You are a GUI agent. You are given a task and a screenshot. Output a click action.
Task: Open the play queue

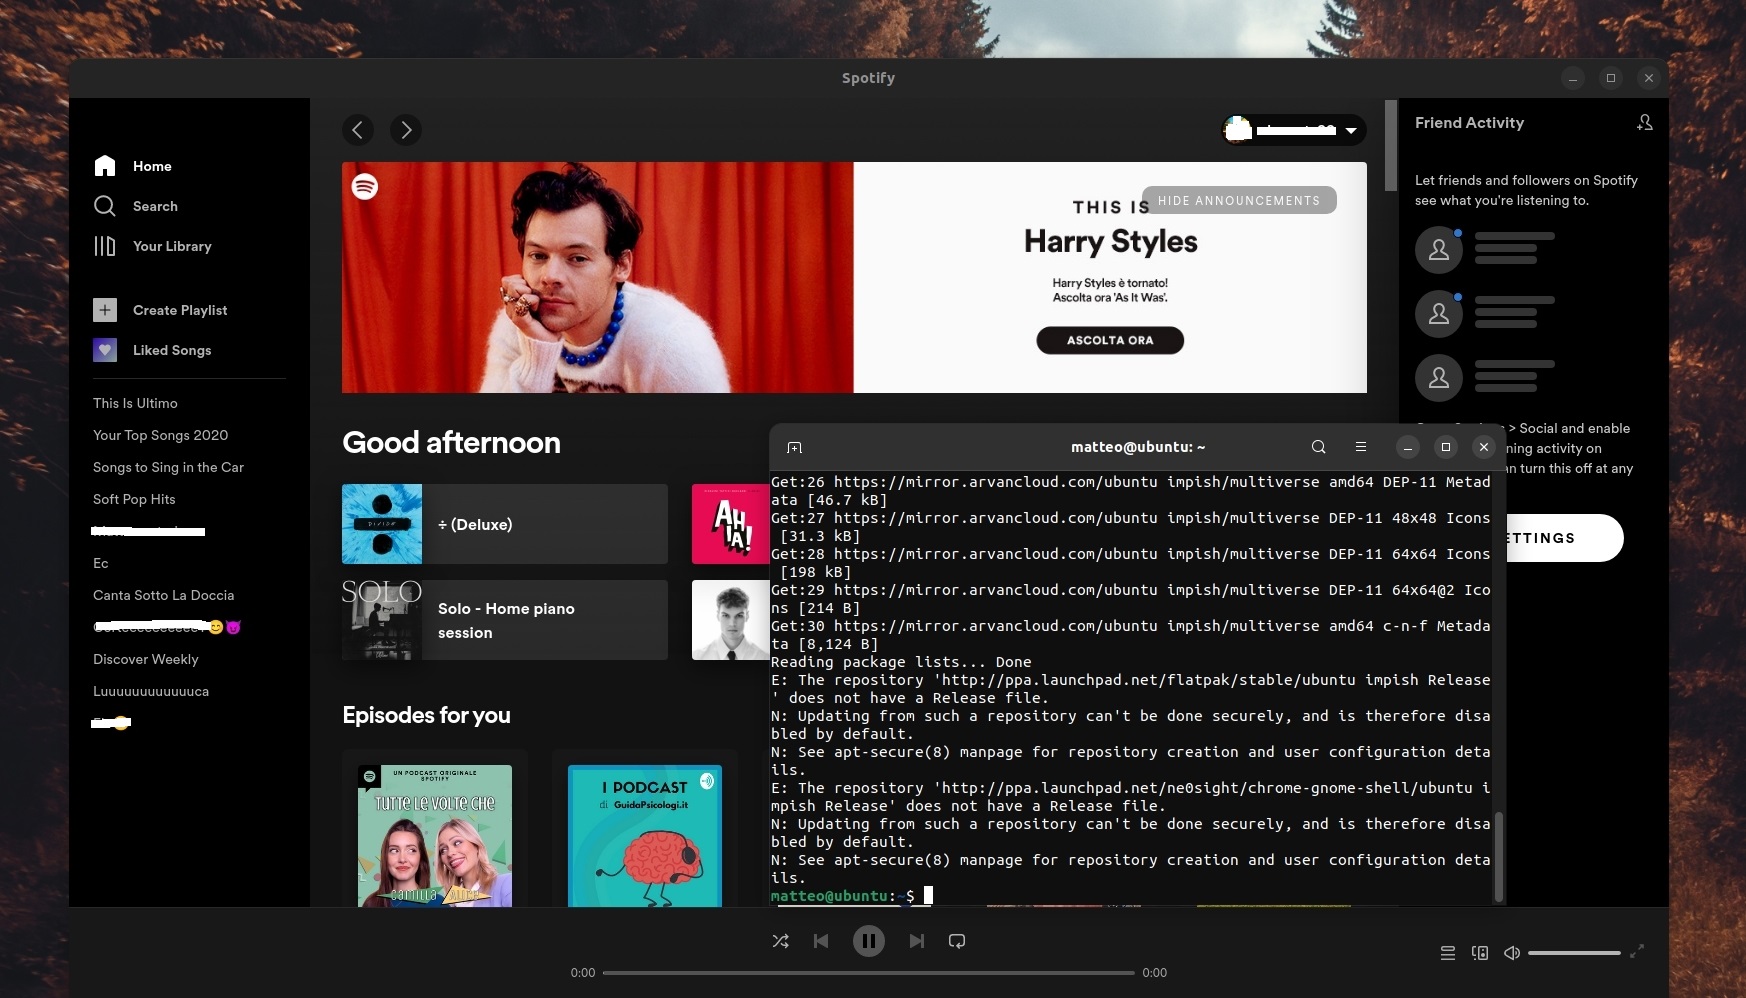pyautogui.click(x=1447, y=953)
